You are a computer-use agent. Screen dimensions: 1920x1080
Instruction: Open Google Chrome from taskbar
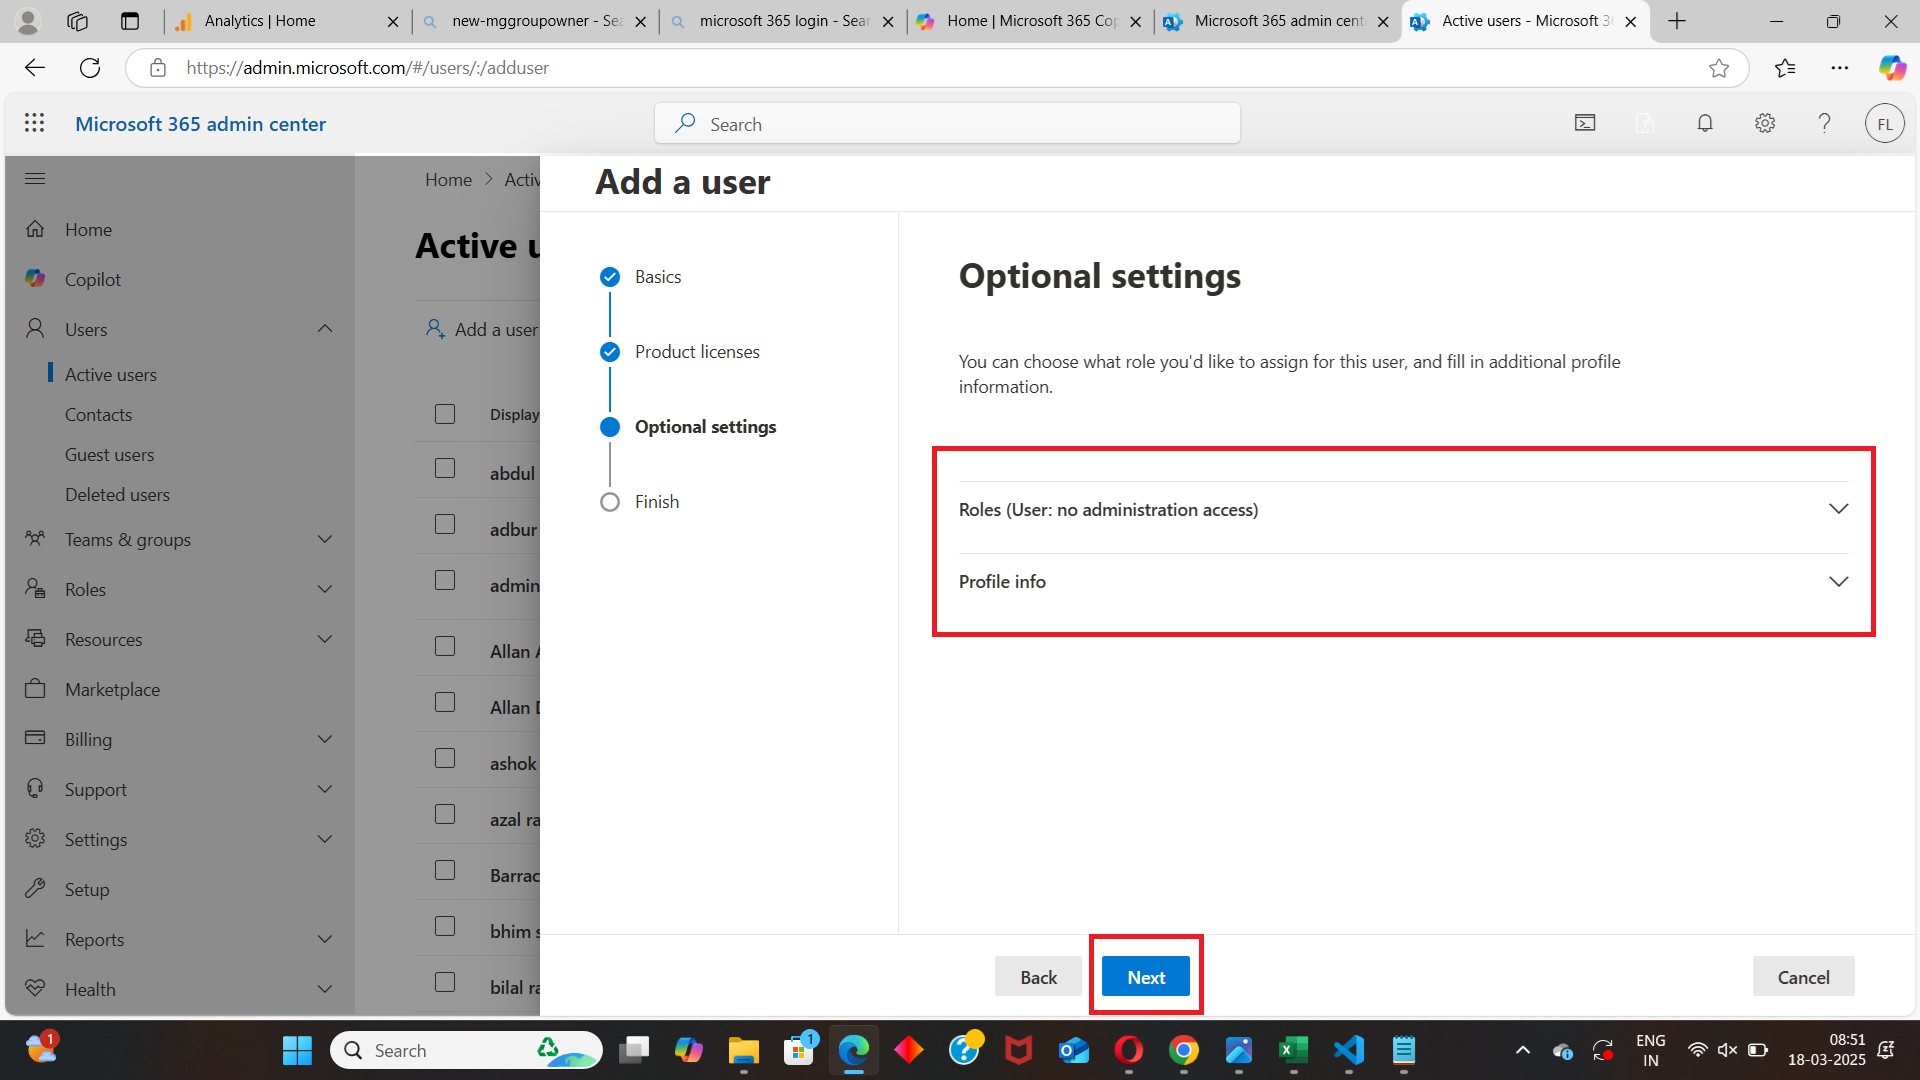[x=1184, y=1050]
